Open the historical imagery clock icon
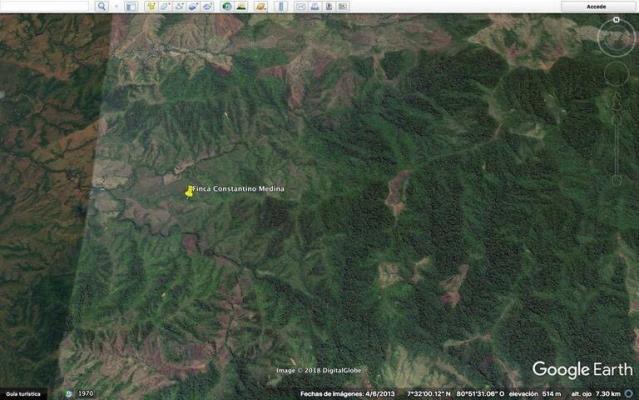The image size is (639, 400). pos(228,6)
